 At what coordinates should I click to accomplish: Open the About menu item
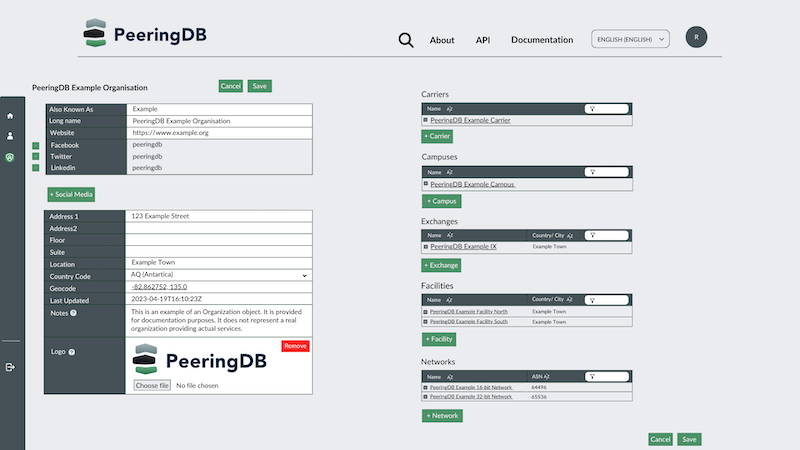click(442, 40)
